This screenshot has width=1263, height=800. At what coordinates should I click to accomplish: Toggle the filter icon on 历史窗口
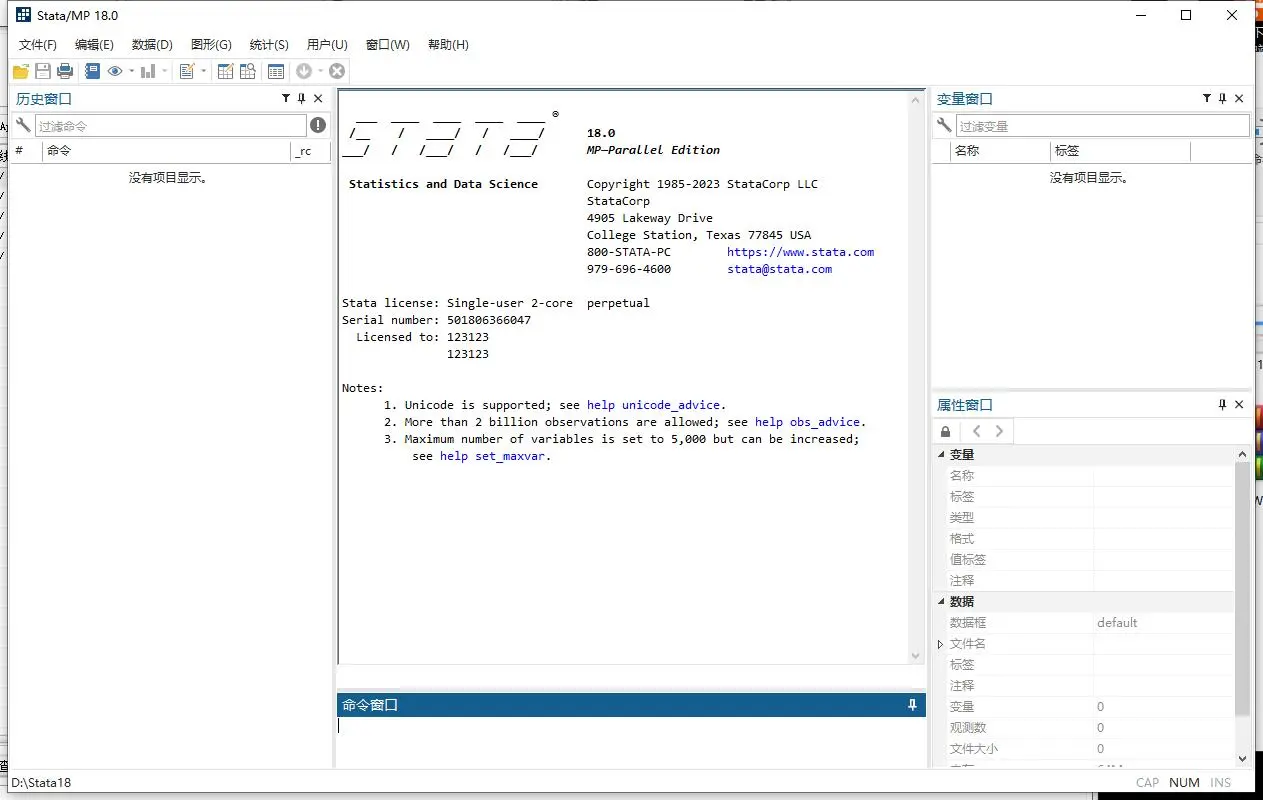(286, 98)
